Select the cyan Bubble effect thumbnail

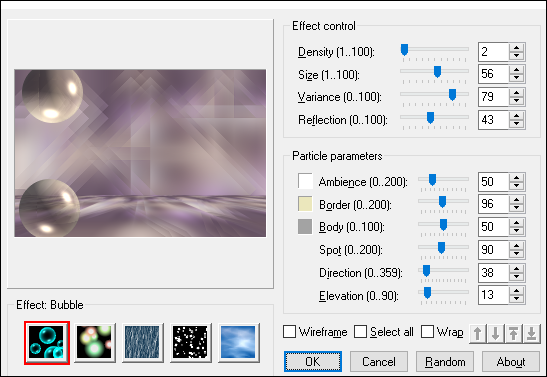47,343
